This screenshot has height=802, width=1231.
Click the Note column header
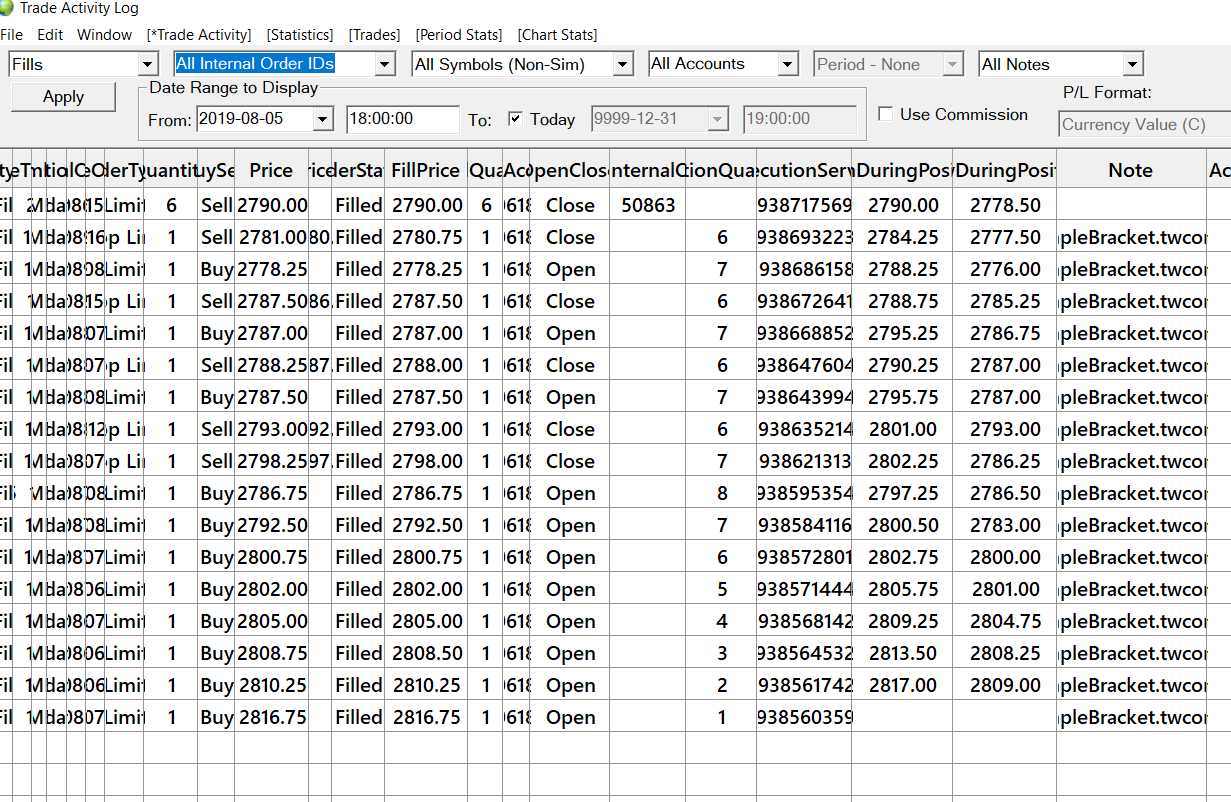(1130, 171)
